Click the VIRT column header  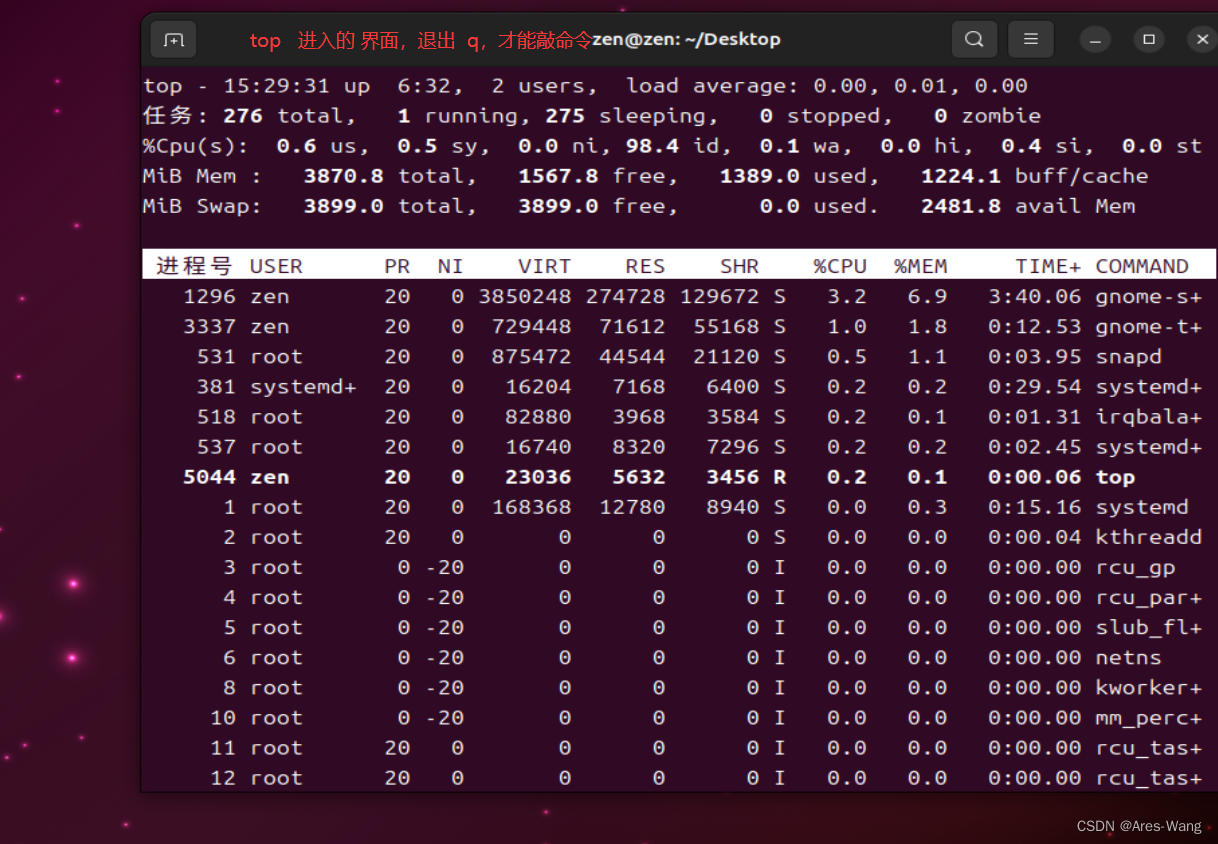tap(545, 266)
